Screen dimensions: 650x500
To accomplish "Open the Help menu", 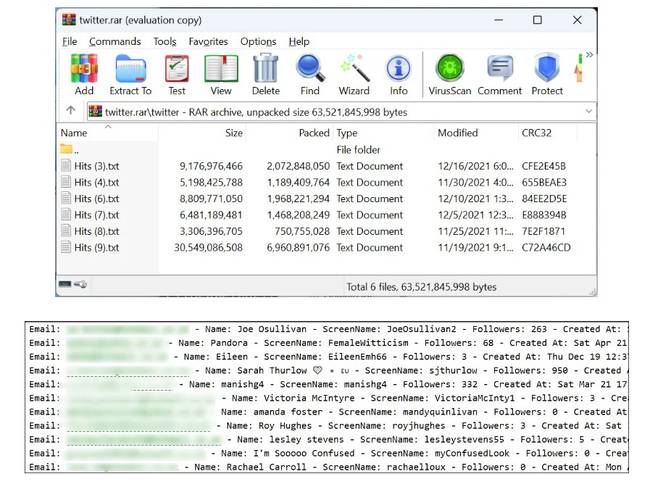I will point(299,41).
